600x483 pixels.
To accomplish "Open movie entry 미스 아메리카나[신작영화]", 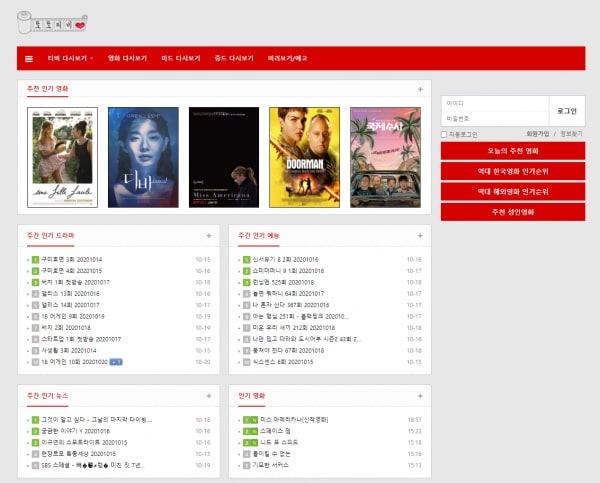I will (x=294, y=420).
